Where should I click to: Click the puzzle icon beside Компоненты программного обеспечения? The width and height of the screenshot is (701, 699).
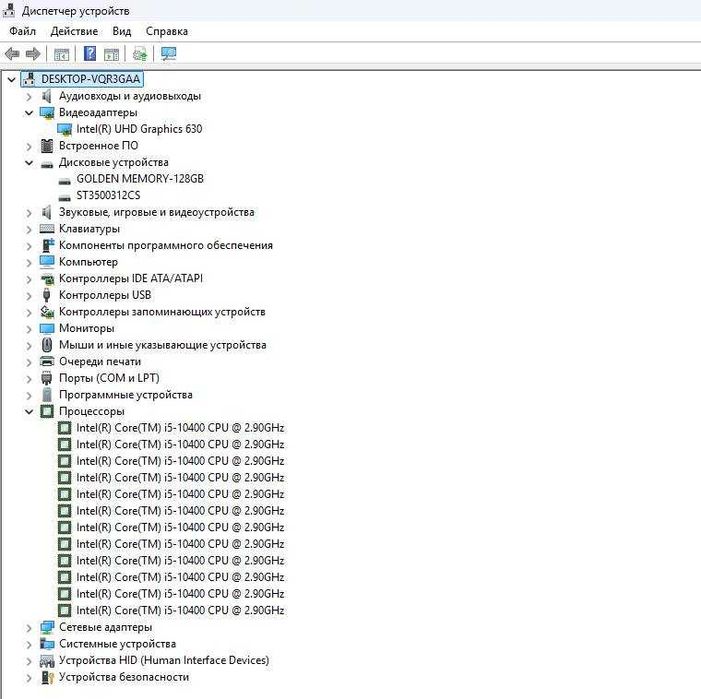tap(47, 245)
